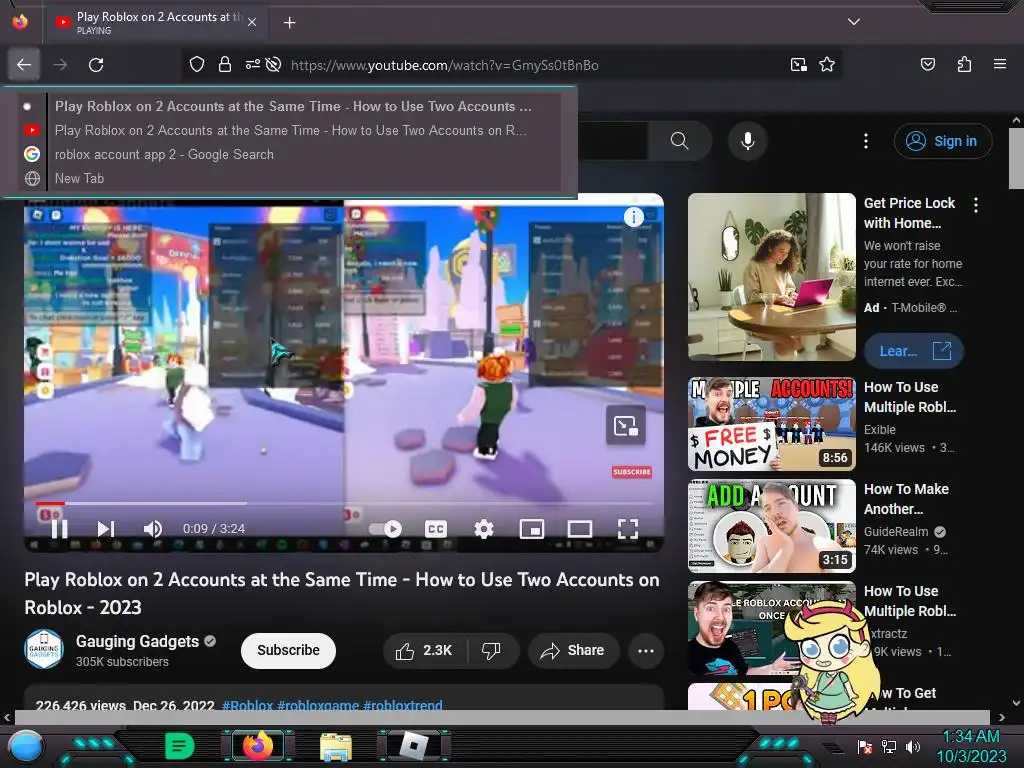Click the picture-in-picture icon in the address bar
The height and width of the screenshot is (768, 1024).
(x=798, y=64)
